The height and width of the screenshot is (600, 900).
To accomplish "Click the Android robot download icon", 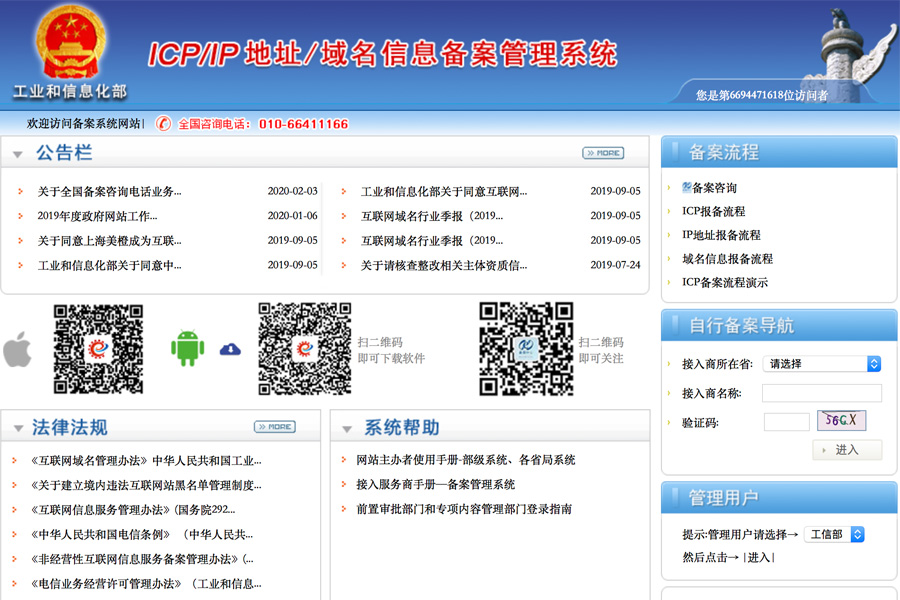I will pos(190,350).
